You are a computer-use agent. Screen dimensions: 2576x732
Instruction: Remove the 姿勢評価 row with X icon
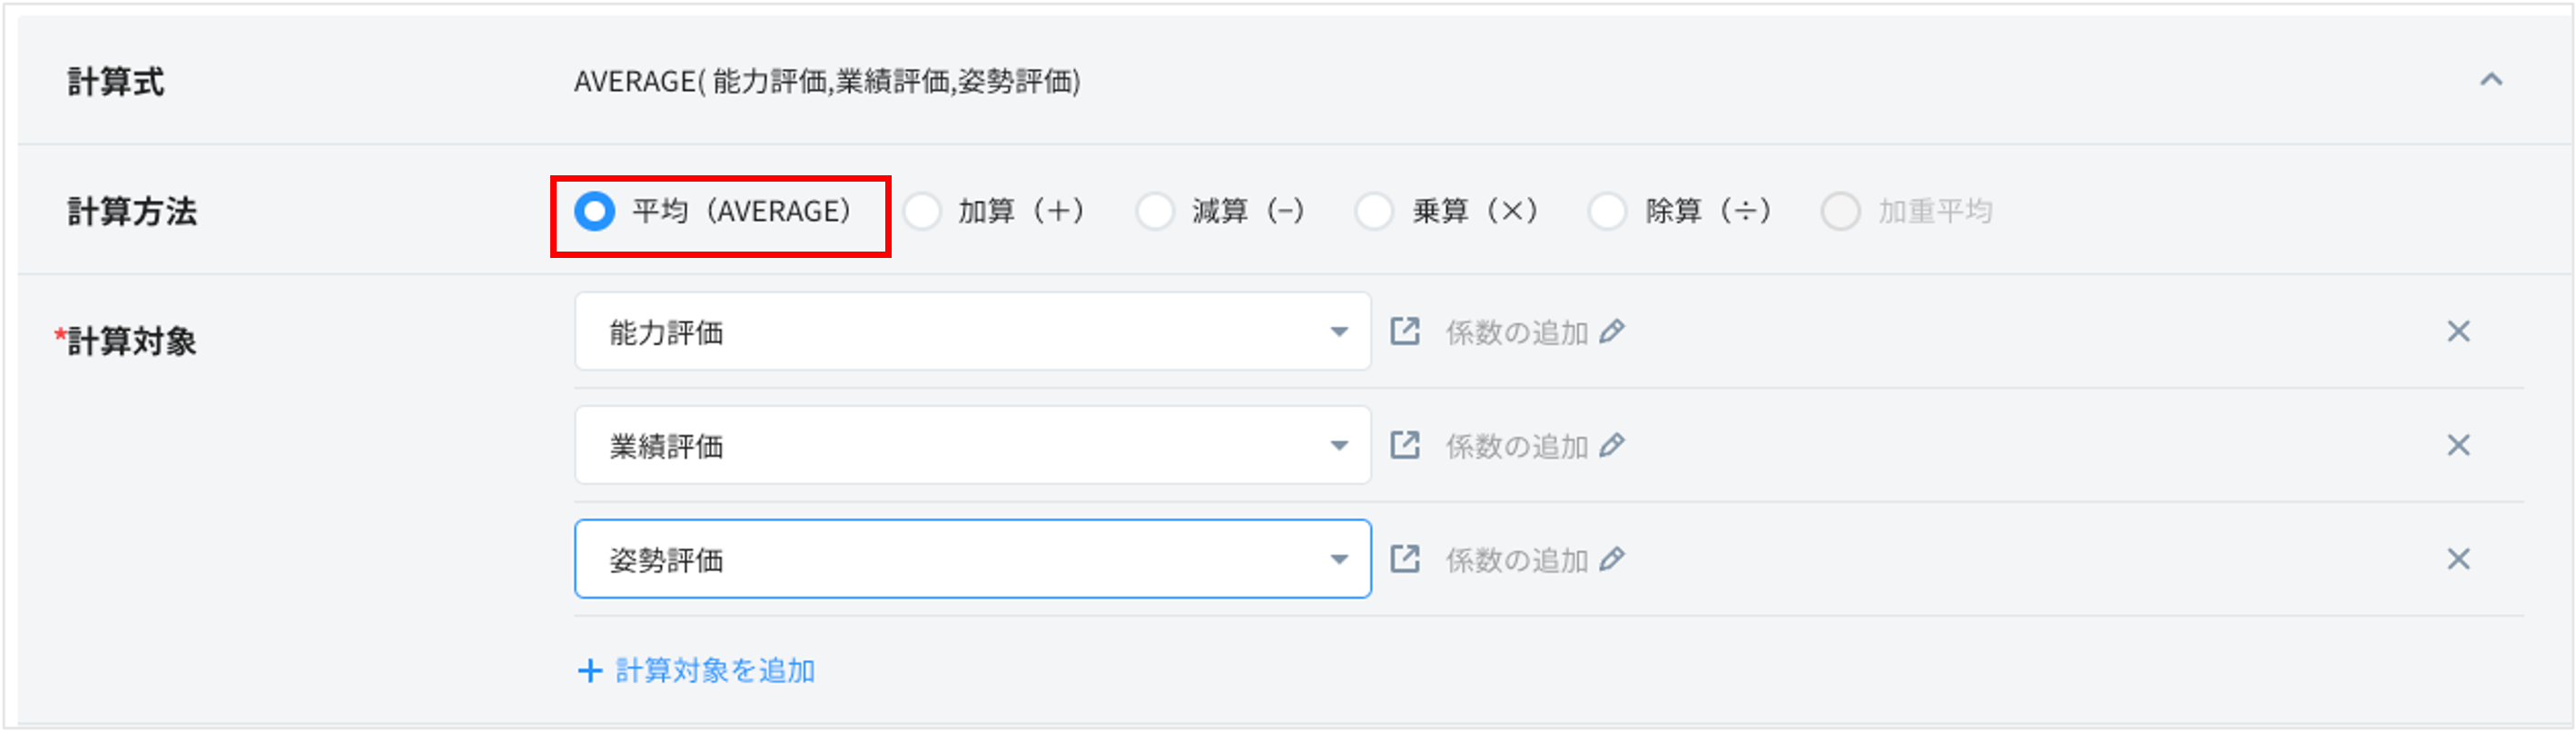[x=2458, y=559]
